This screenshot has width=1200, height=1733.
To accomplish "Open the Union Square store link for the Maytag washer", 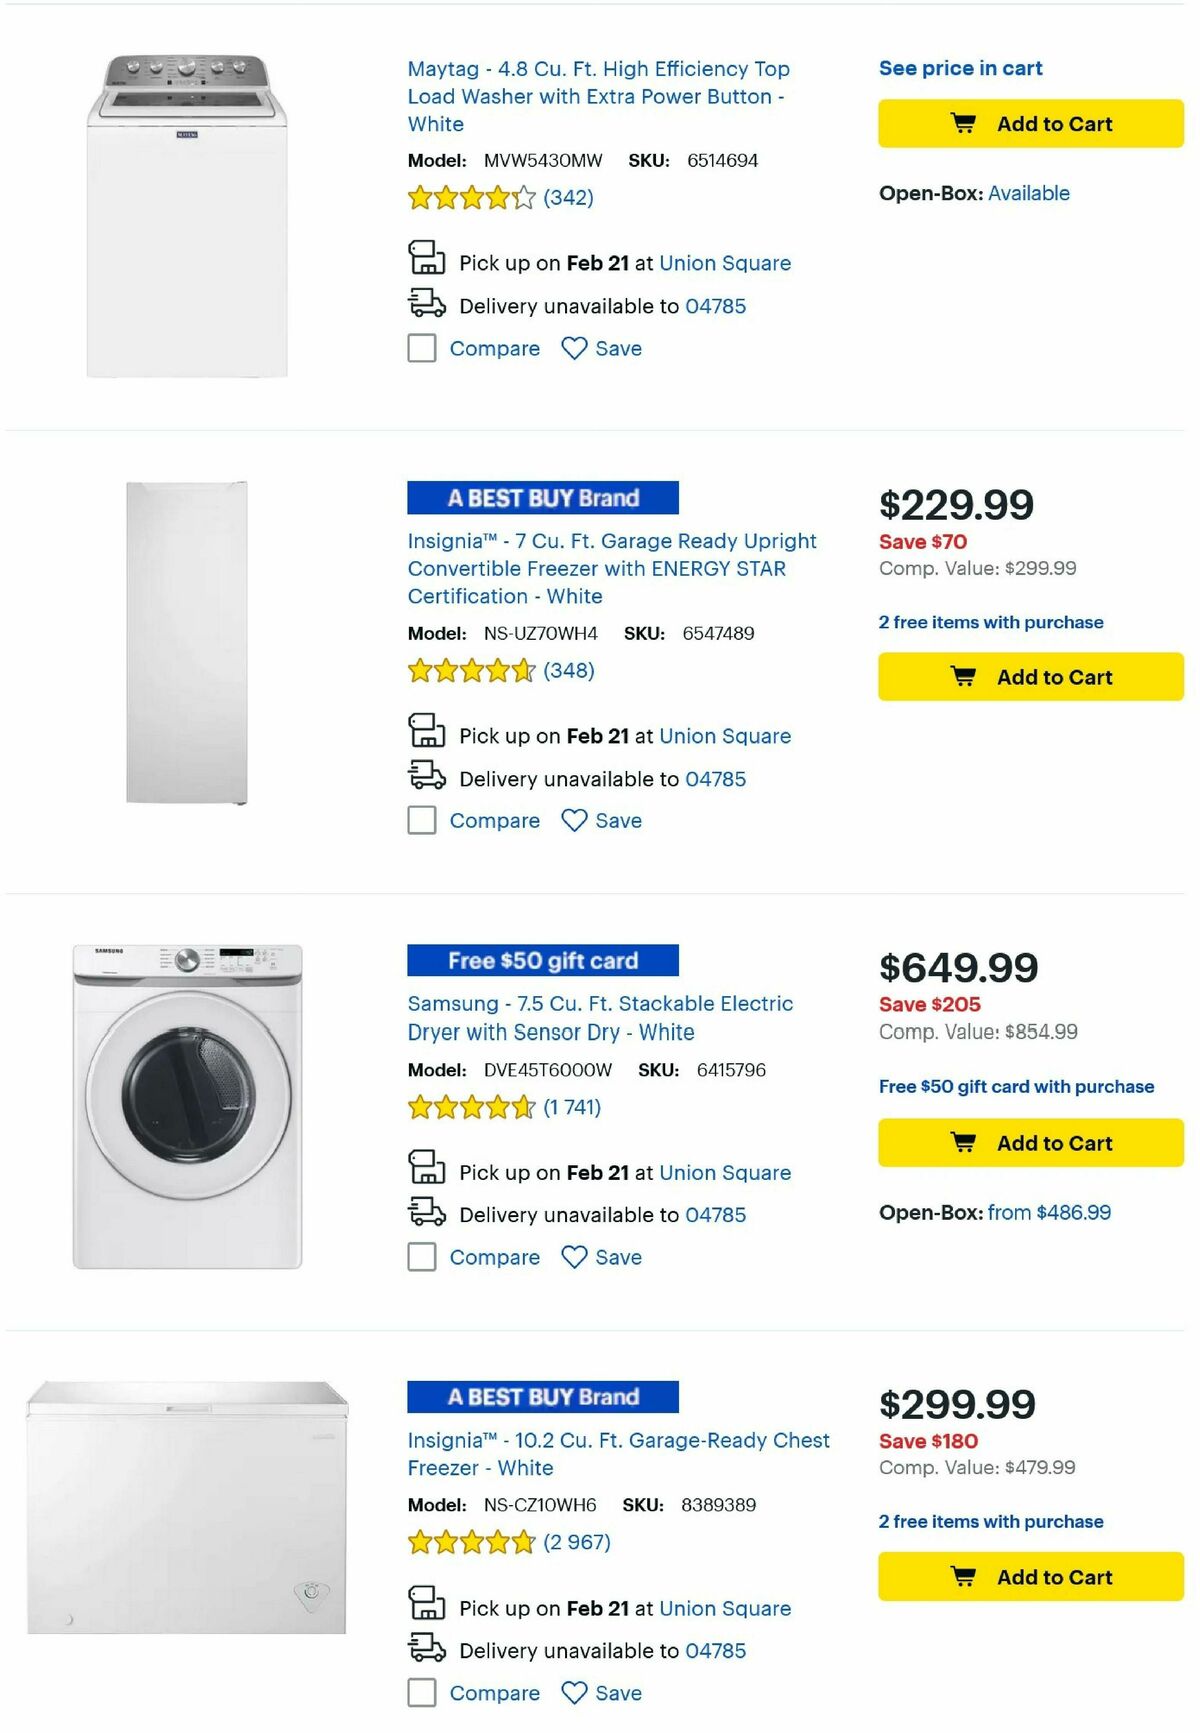I will point(726,262).
